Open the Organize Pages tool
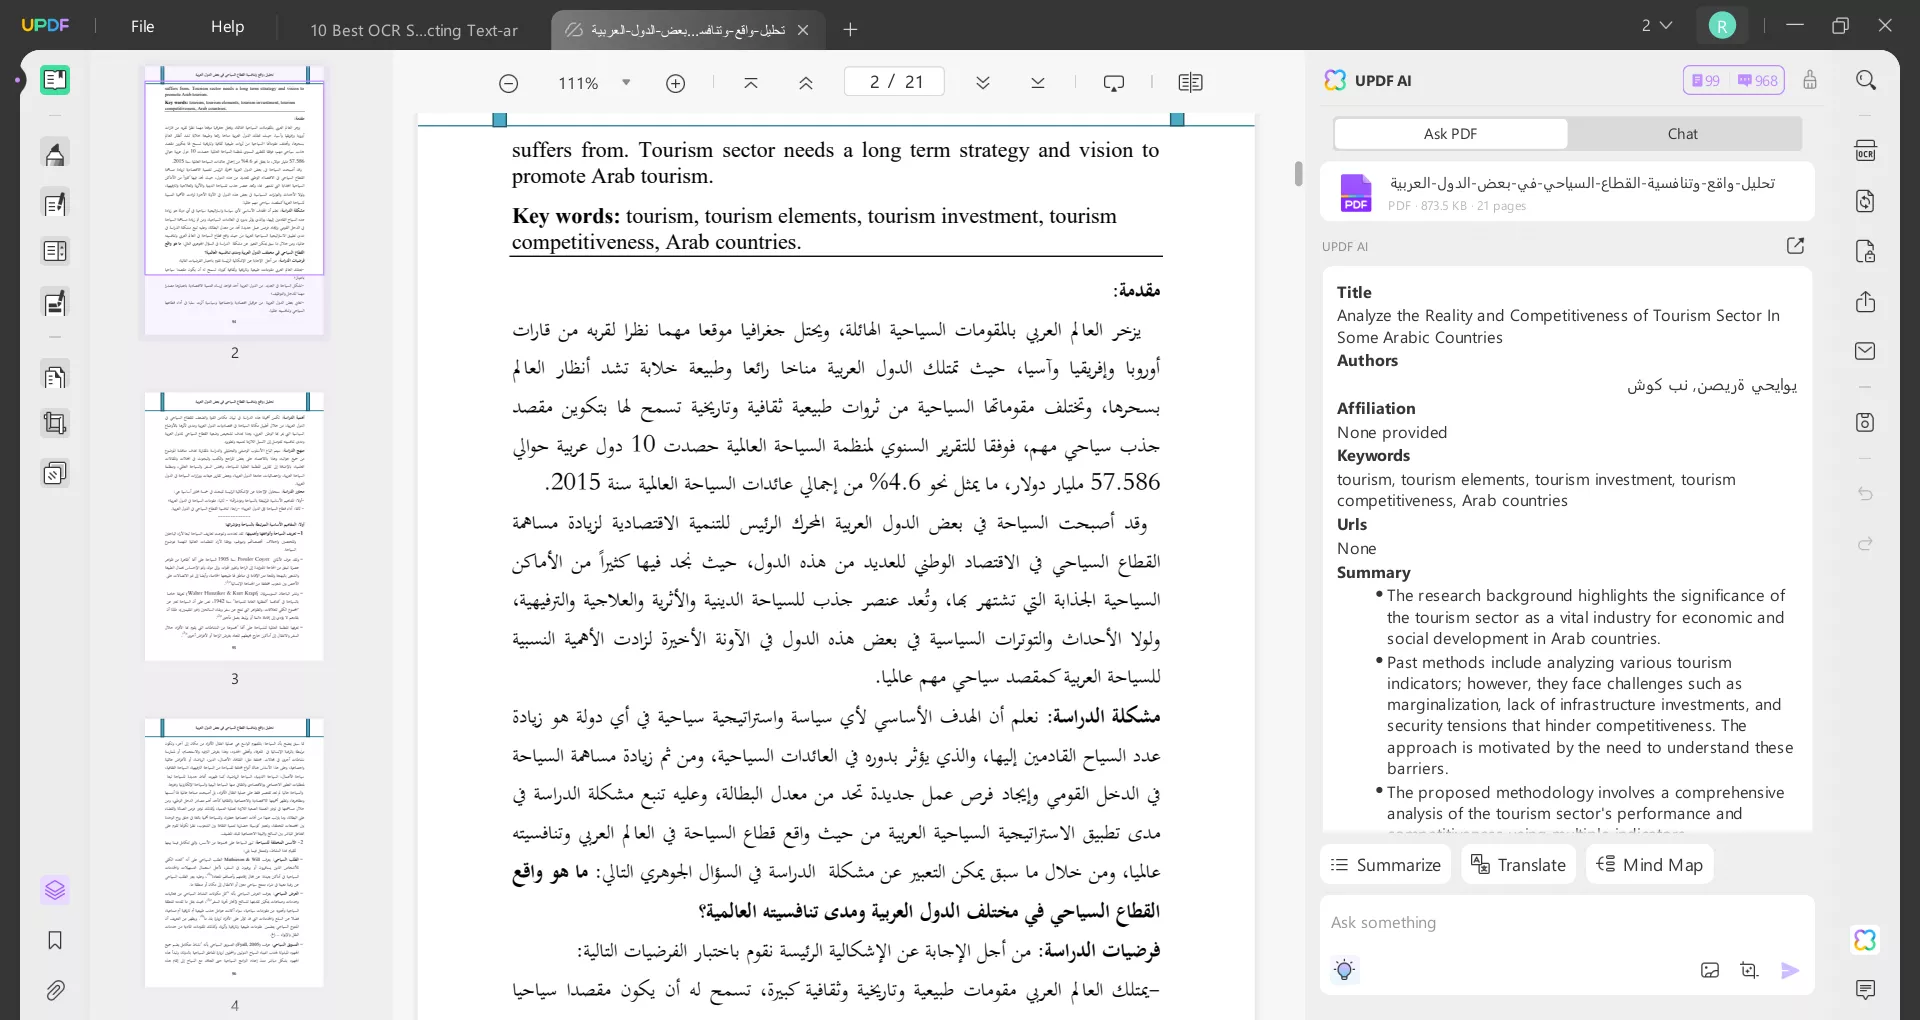 pos(55,251)
